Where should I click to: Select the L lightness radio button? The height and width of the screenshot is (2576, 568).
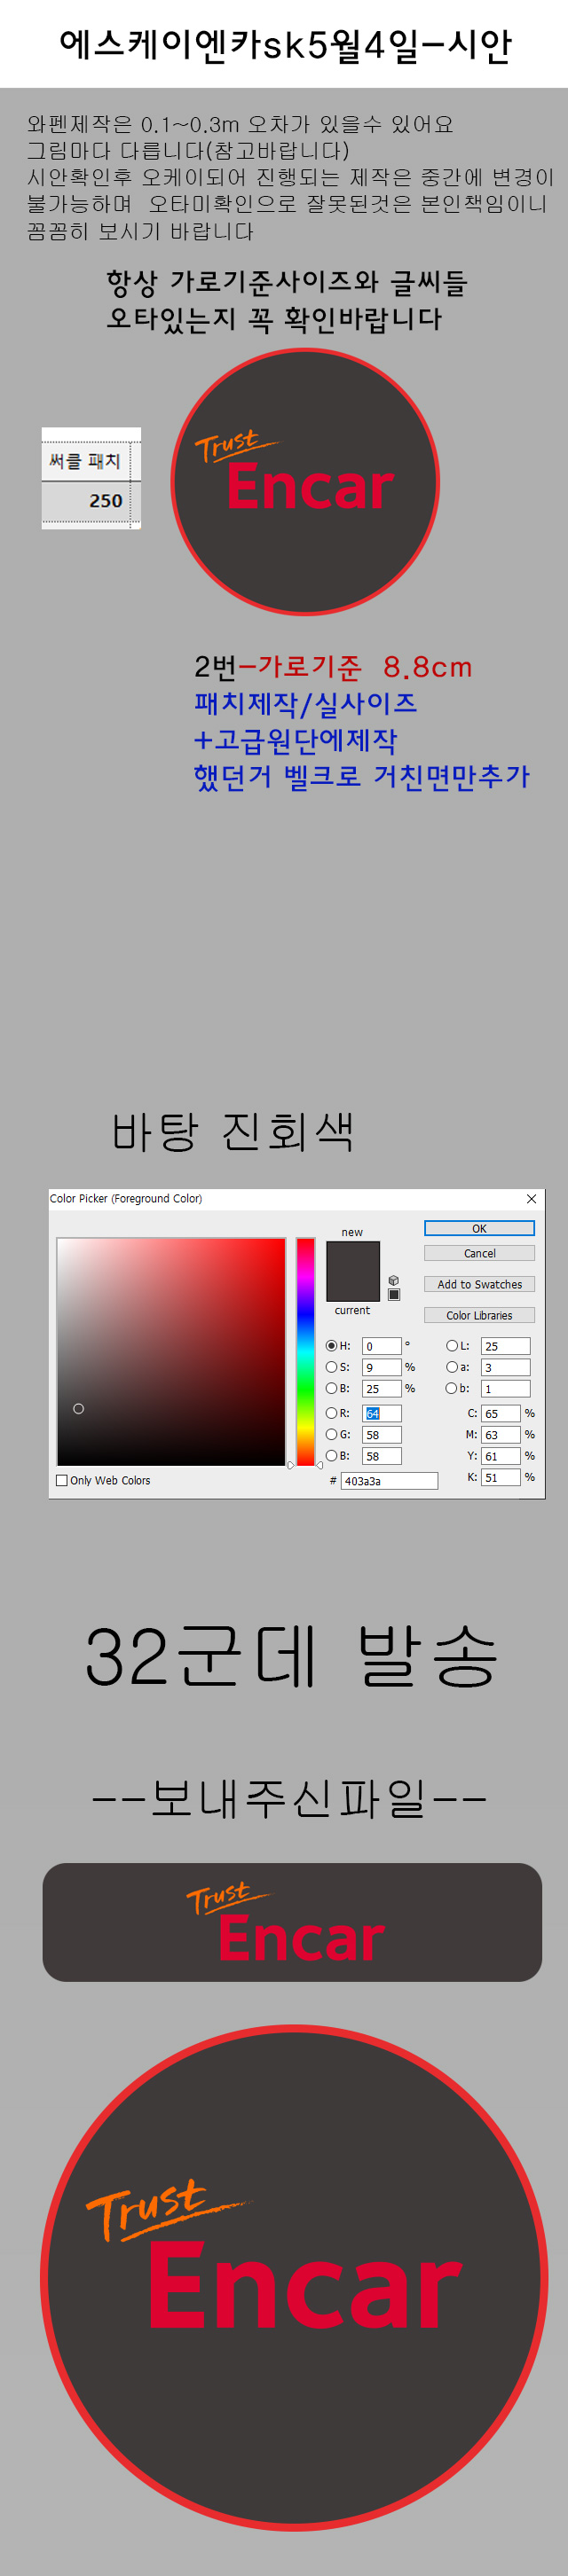coord(452,1346)
